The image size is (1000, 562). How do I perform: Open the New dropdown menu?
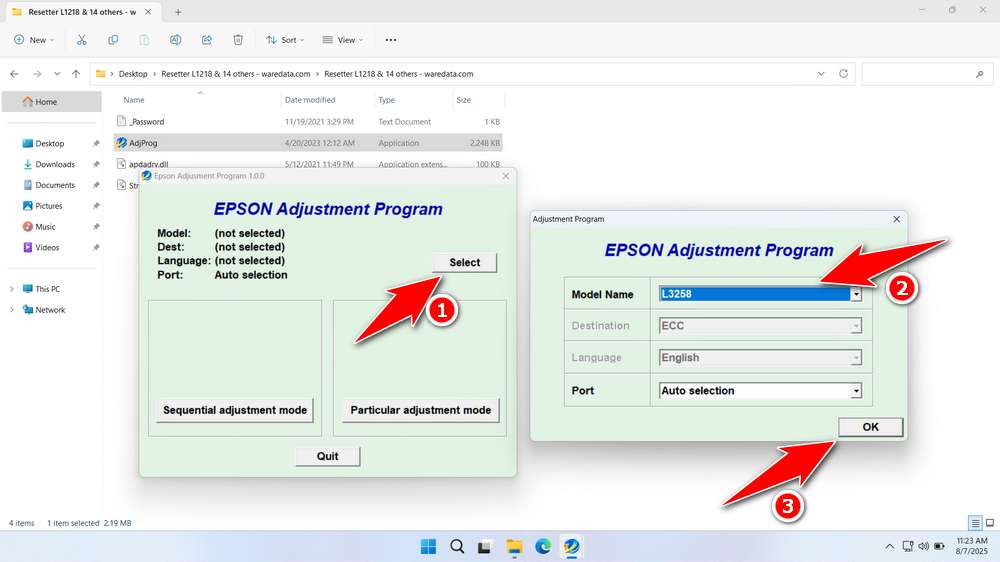[34, 40]
